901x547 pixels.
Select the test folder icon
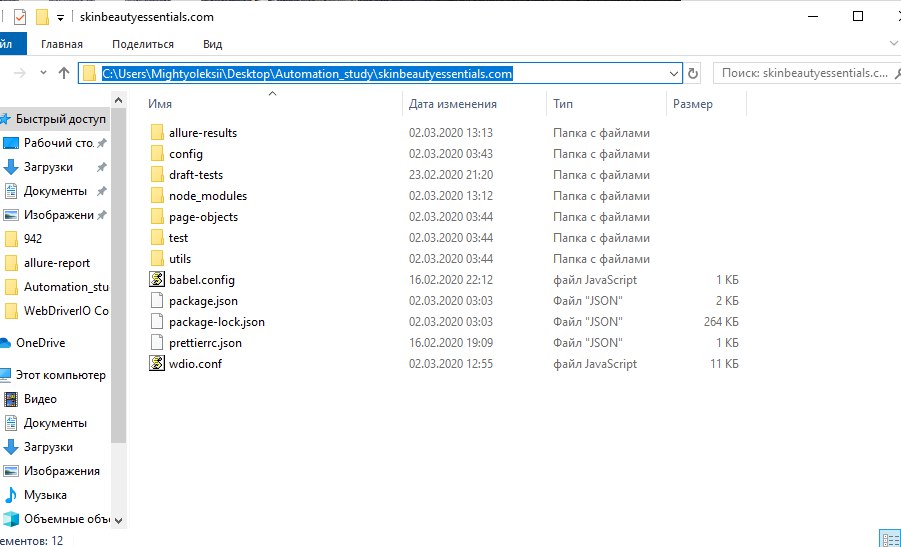click(157, 238)
